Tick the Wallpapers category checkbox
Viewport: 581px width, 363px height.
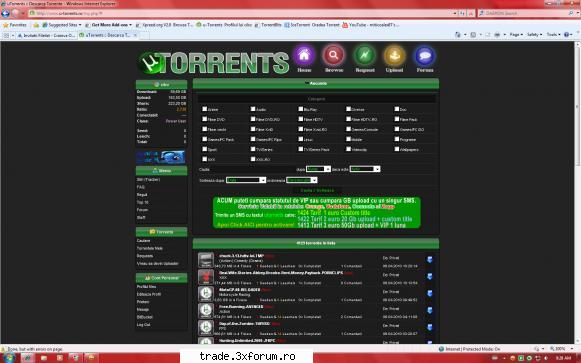(x=396, y=149)
